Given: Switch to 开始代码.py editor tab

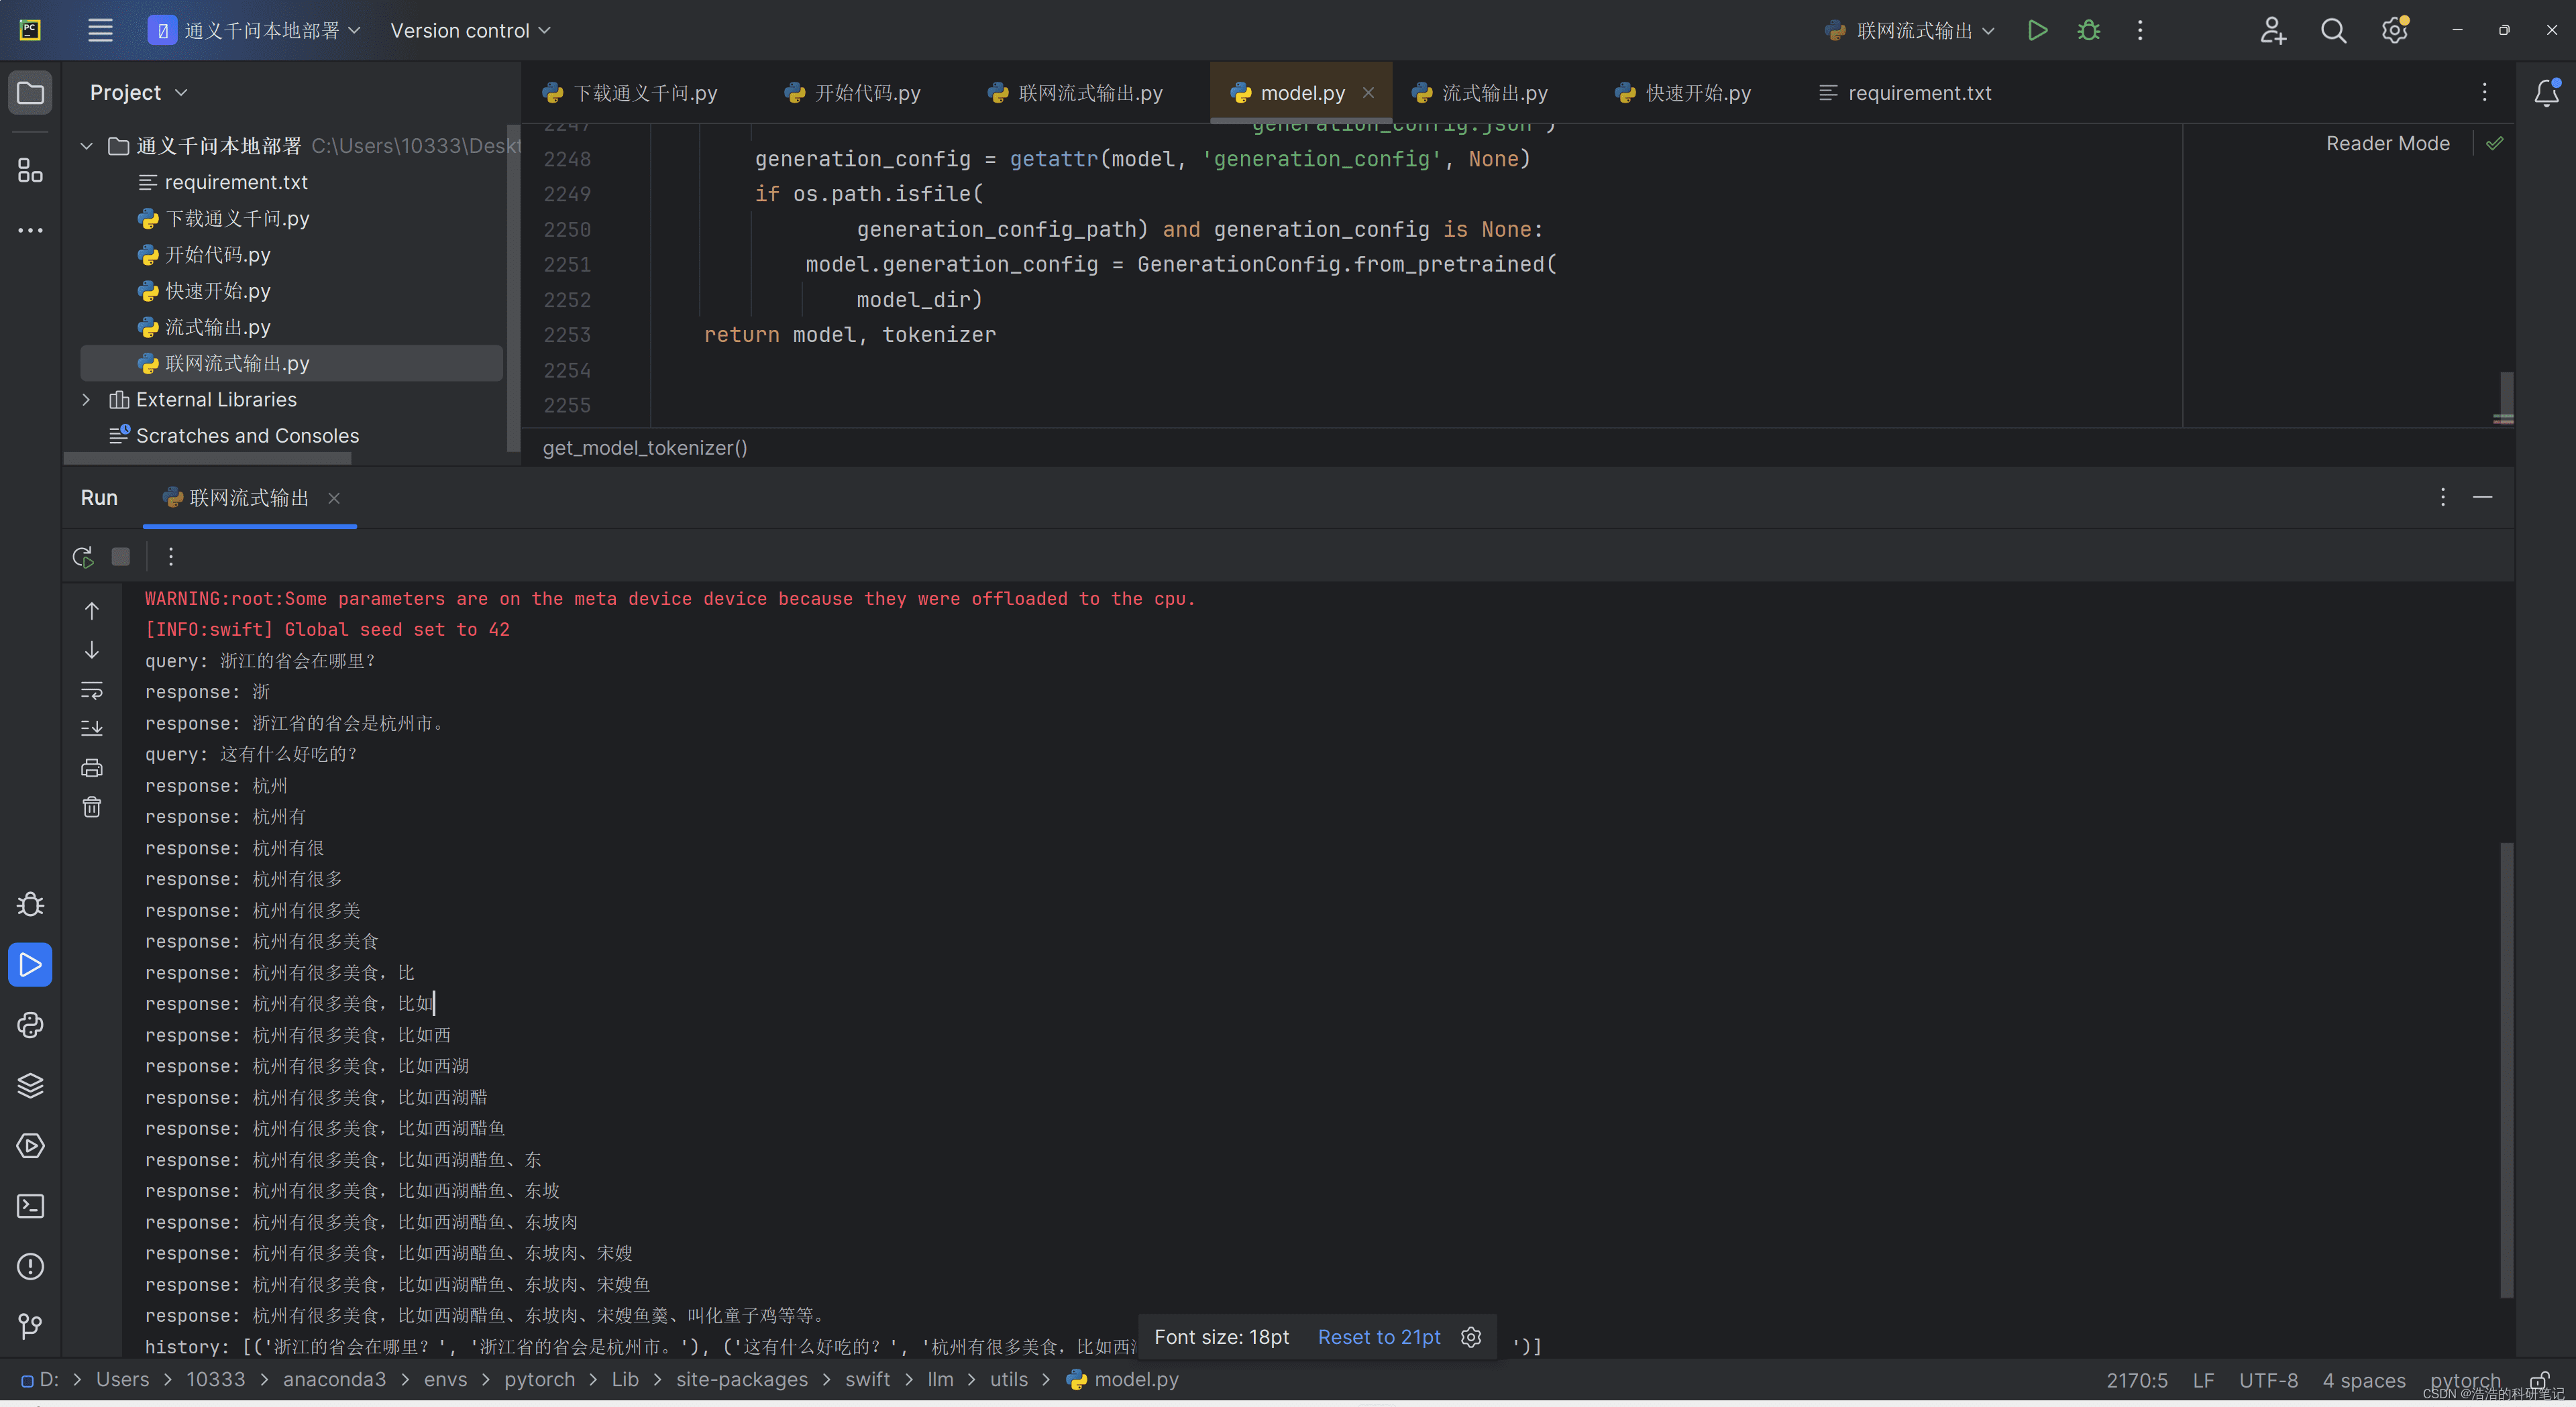Looking at the screenshot, I should pyautogui.click(x=853, y=92).
